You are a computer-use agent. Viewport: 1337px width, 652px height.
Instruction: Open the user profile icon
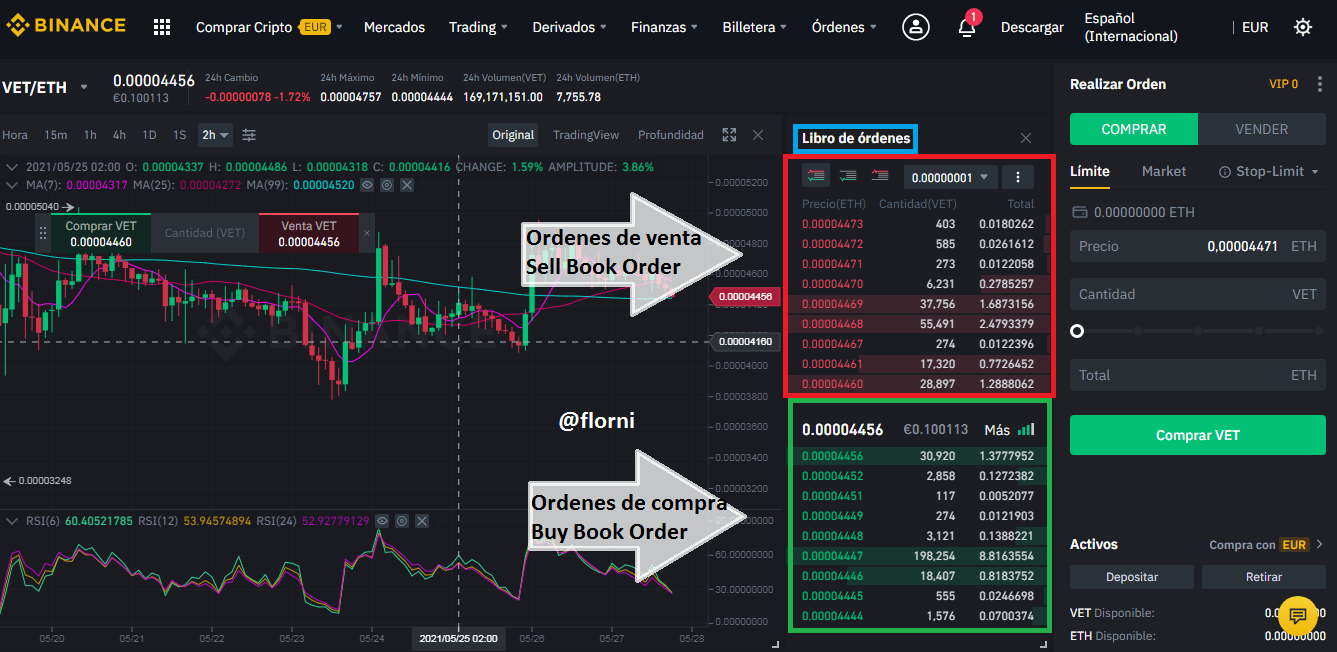(x=915, y=27)
